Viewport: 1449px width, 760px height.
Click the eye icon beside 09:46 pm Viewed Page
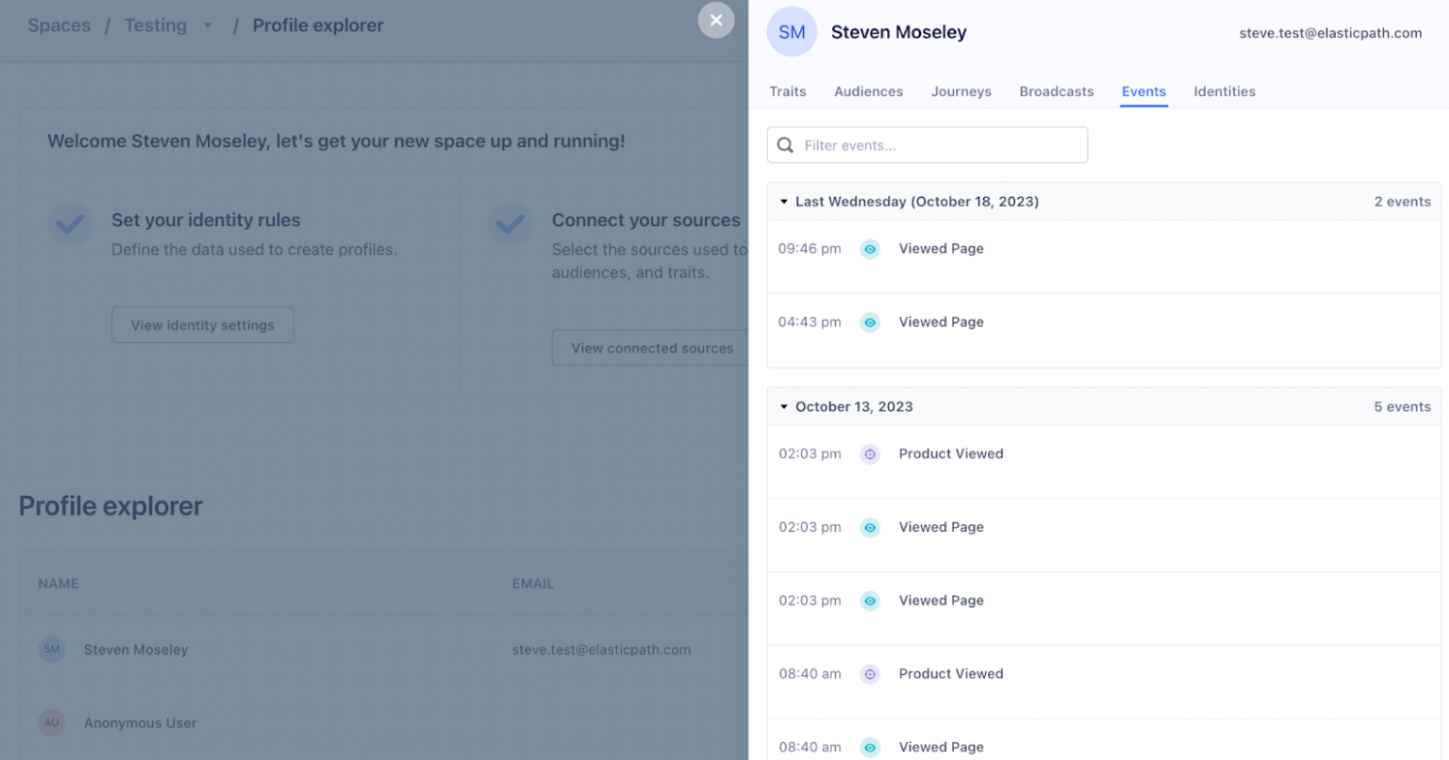[869, 249]
